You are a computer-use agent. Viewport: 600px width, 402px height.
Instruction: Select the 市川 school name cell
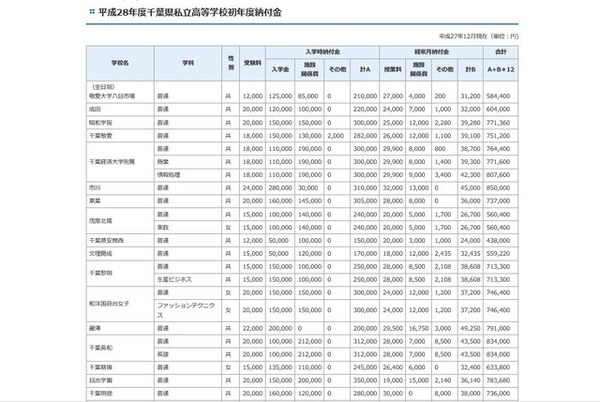120,188
